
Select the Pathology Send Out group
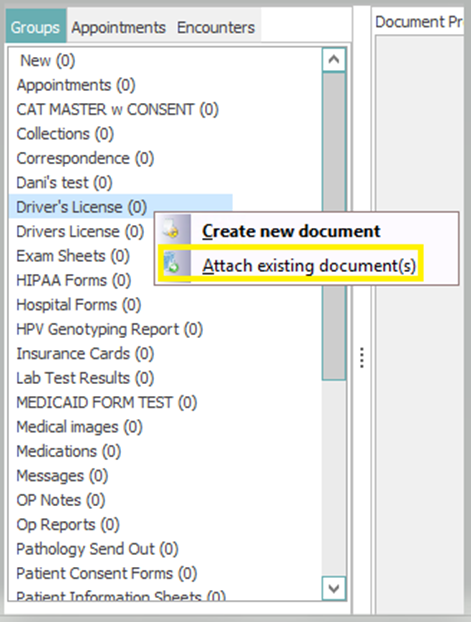(97, 549)
